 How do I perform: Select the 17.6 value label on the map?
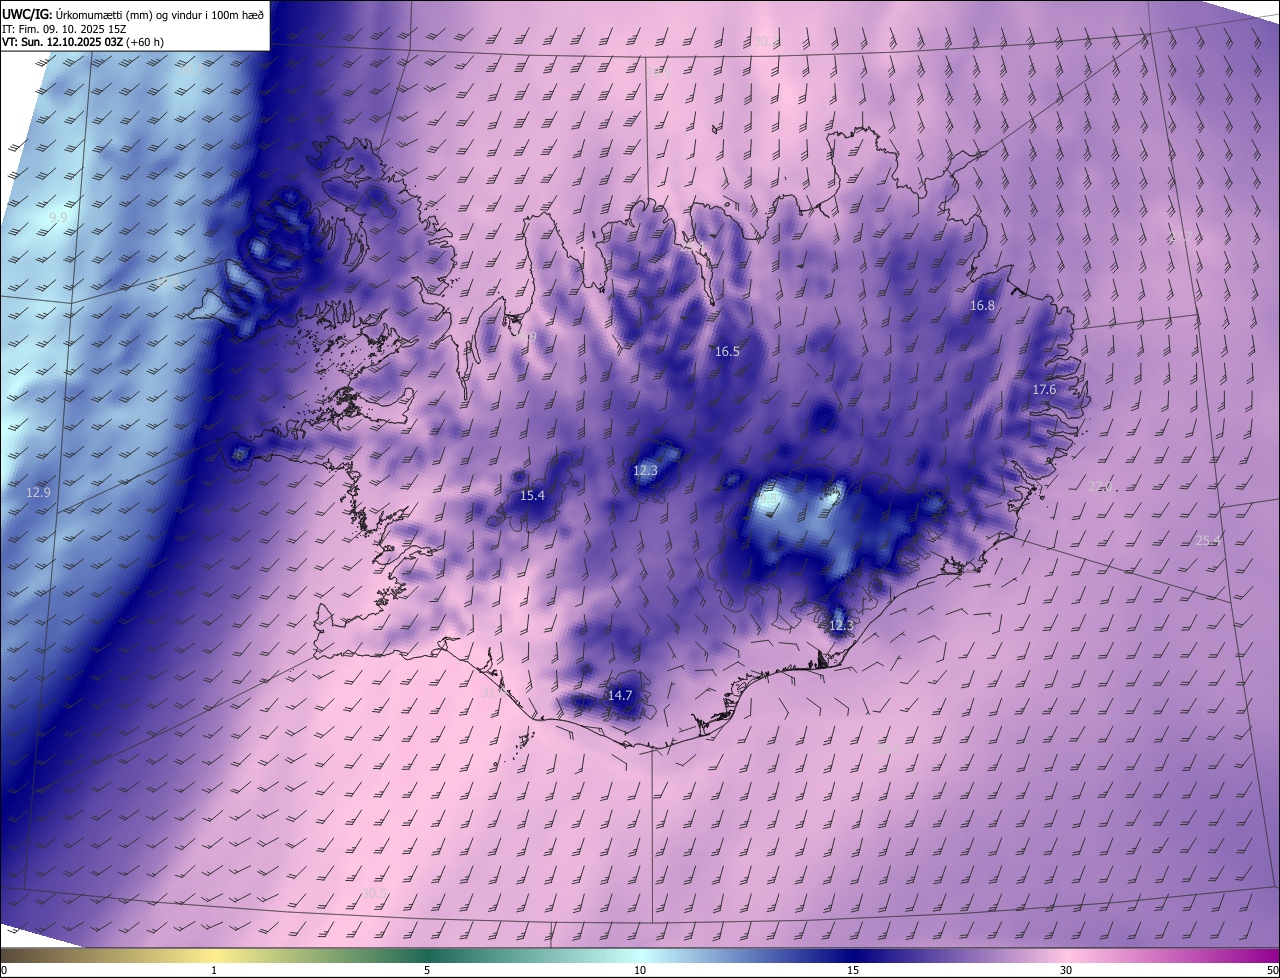[1044, 389]
